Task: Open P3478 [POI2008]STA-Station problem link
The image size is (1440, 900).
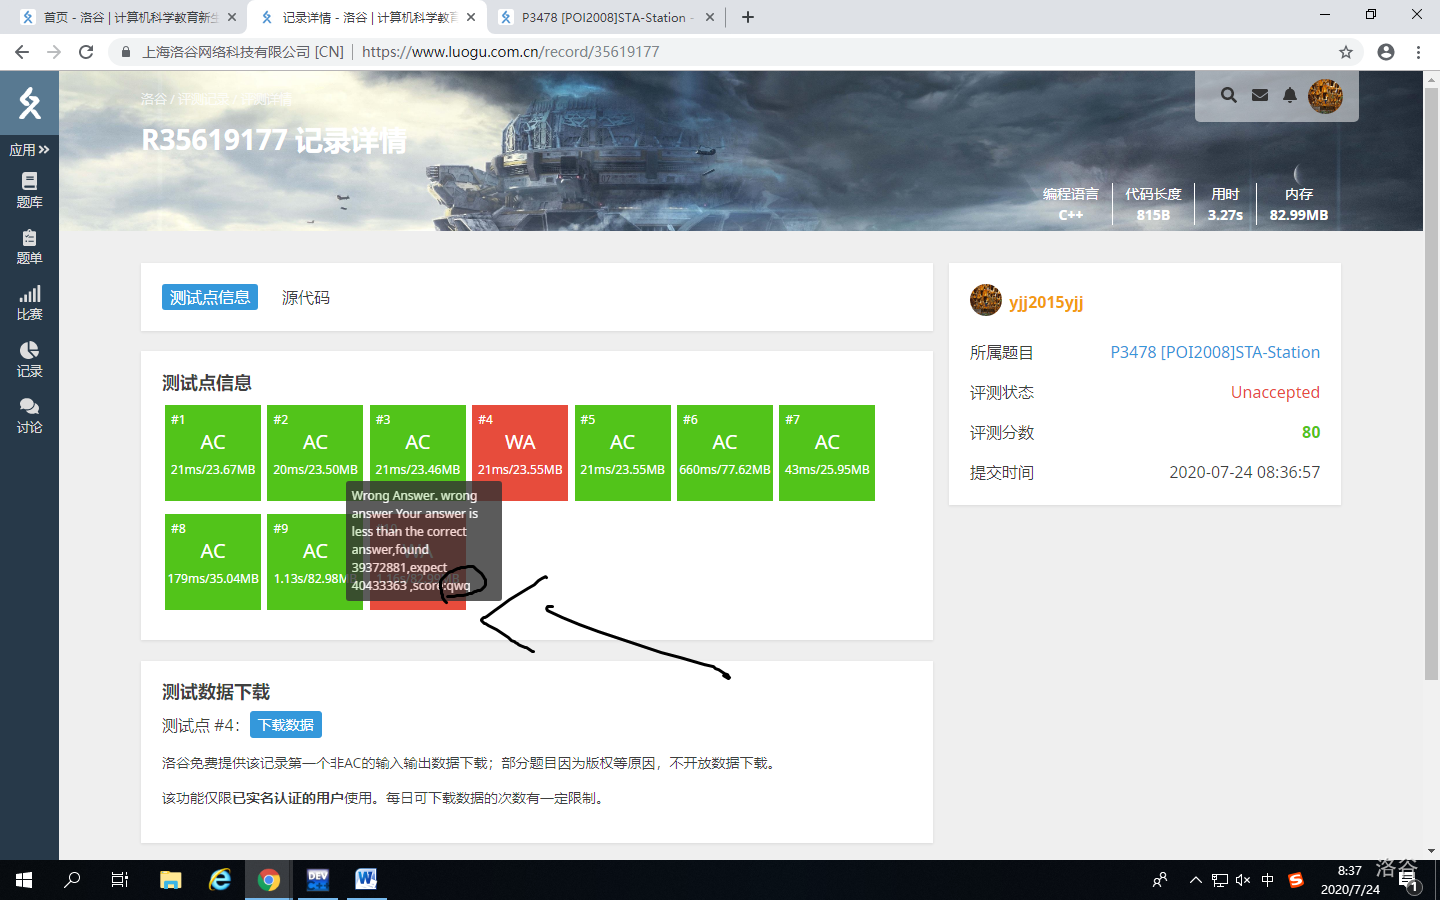Action: [x=1215, y=352]
